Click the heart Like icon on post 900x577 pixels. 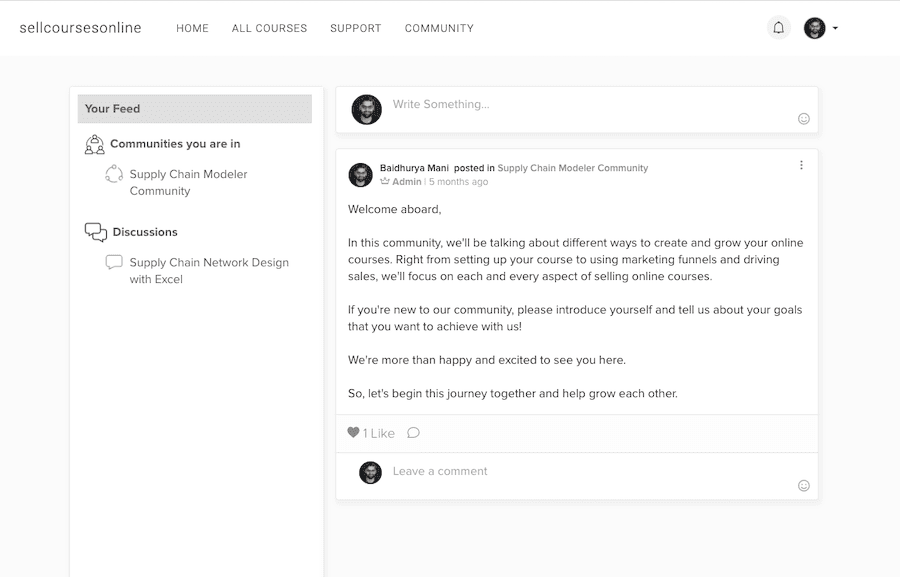[353, 432]
